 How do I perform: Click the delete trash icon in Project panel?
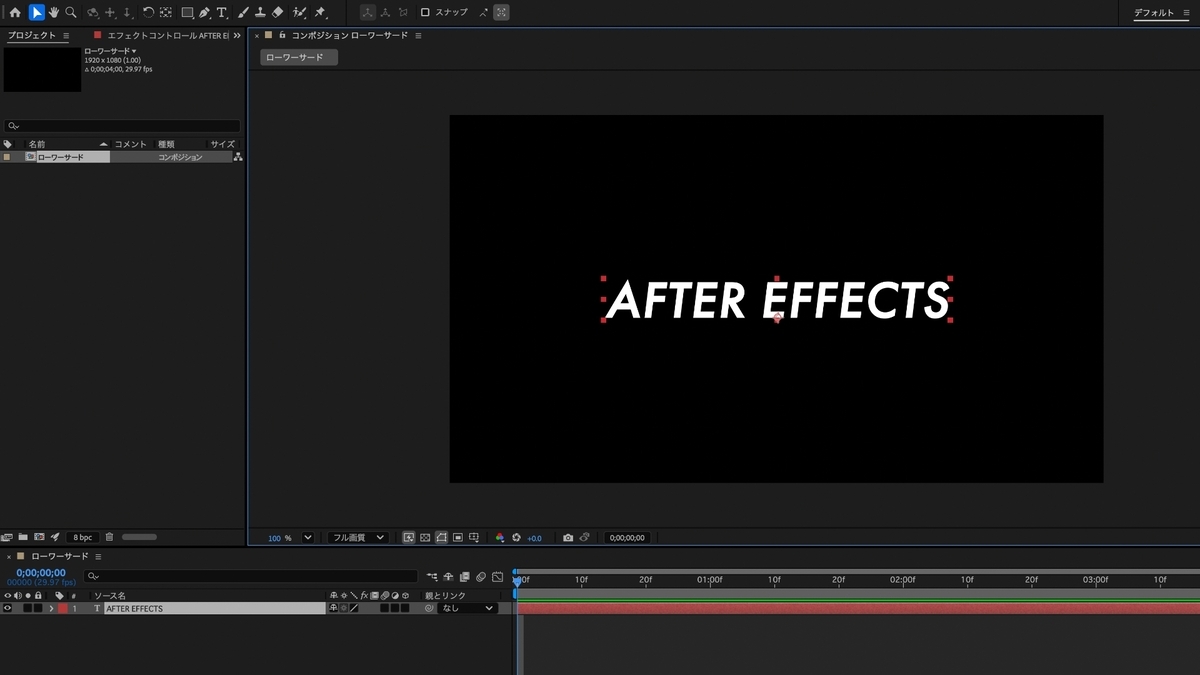point(109,537)
